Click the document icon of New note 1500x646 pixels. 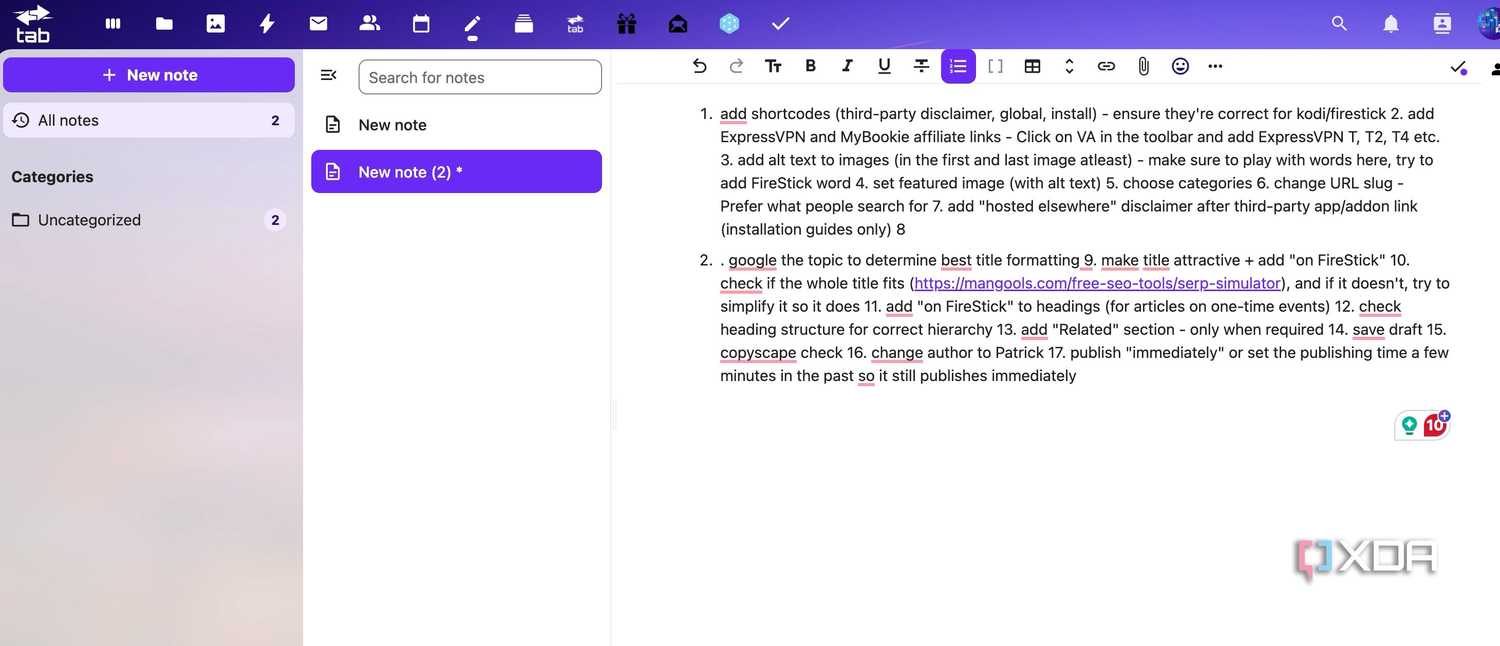pos(333,125)
